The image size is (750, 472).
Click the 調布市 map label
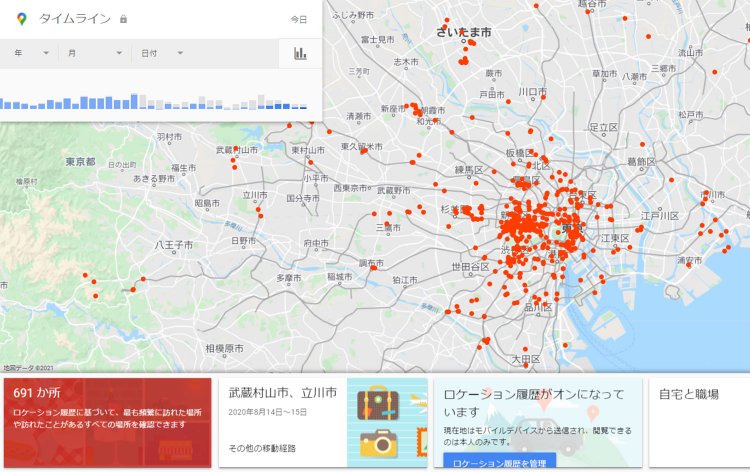point(371,263)
